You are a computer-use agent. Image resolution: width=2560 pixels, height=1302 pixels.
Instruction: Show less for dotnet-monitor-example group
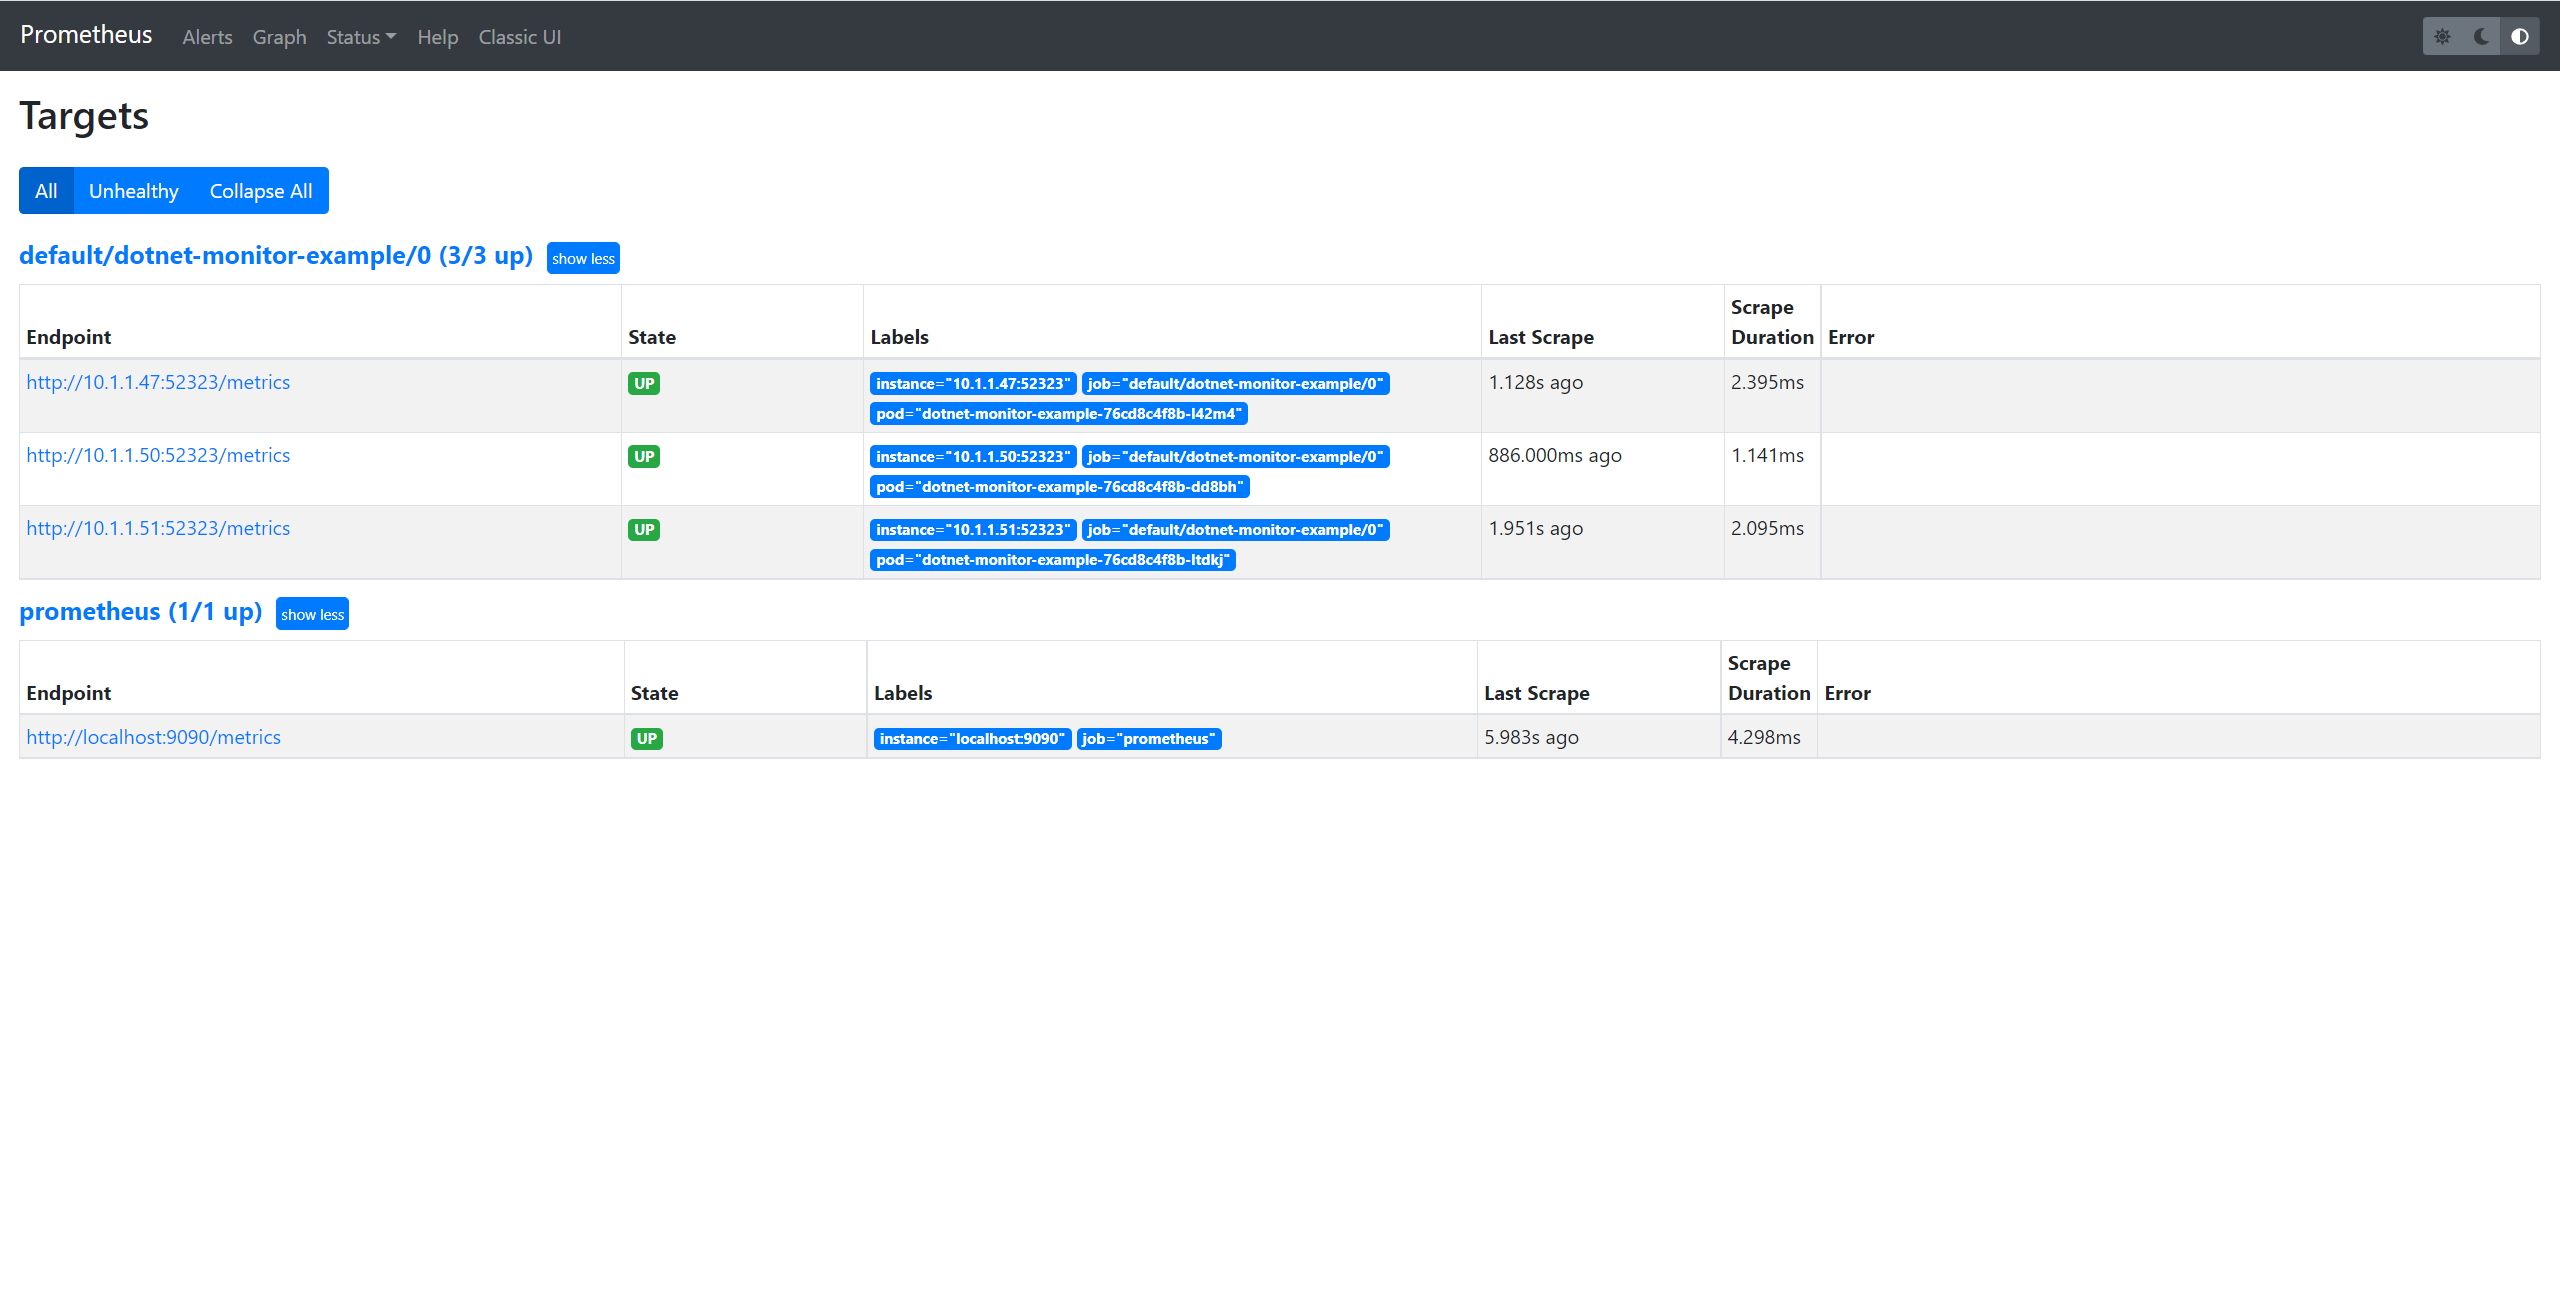coord(583,256)
